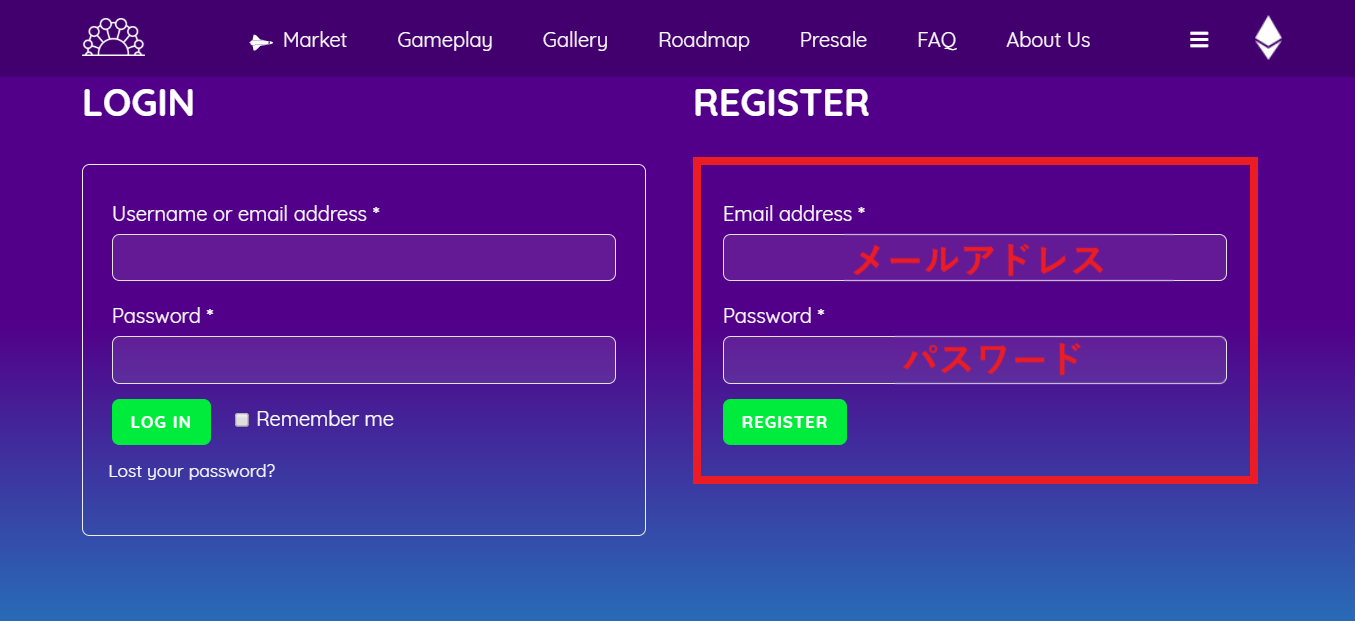The height and width of the screenshot is (621, 1355).
Task: Focus the login Username or email field
Action: coord(364,257)
